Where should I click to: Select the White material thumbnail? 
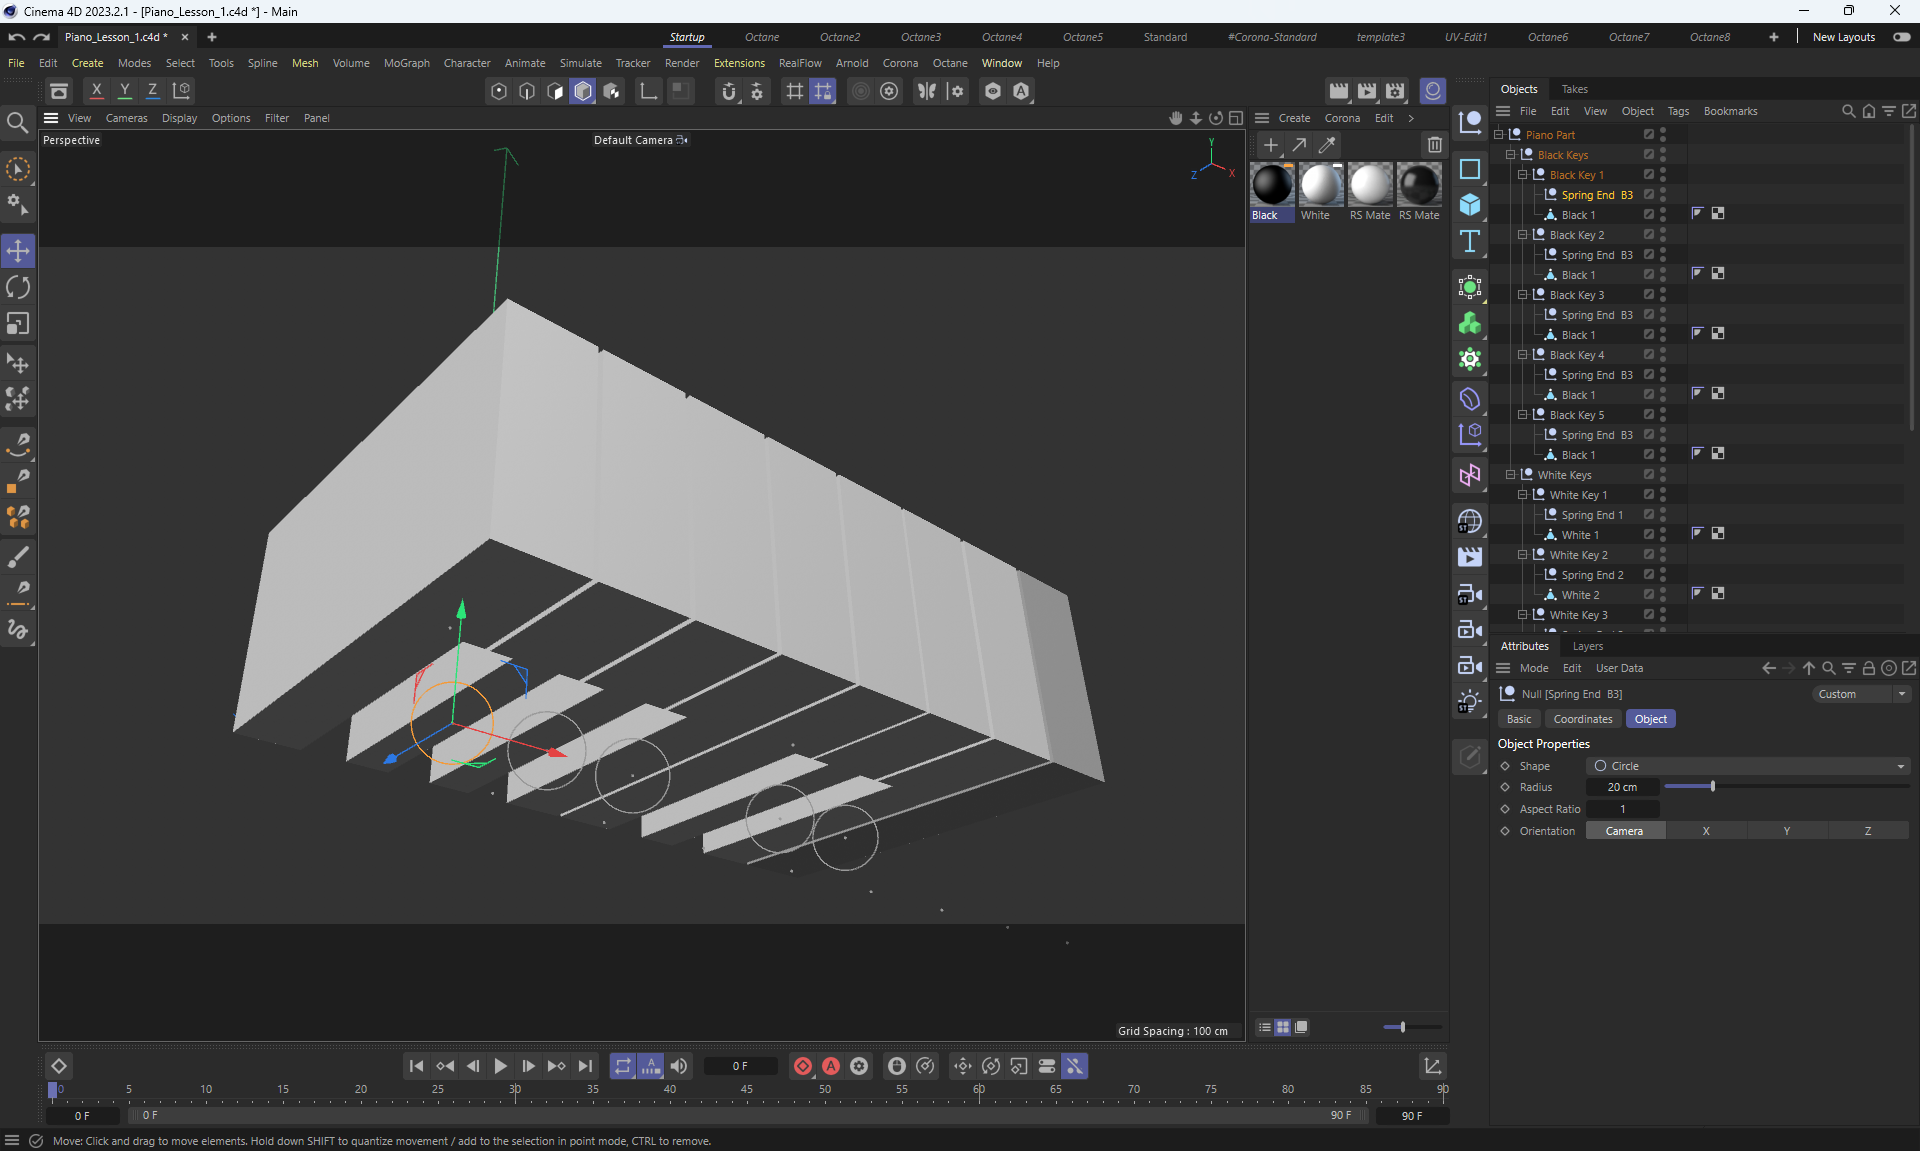[1320, 186]
